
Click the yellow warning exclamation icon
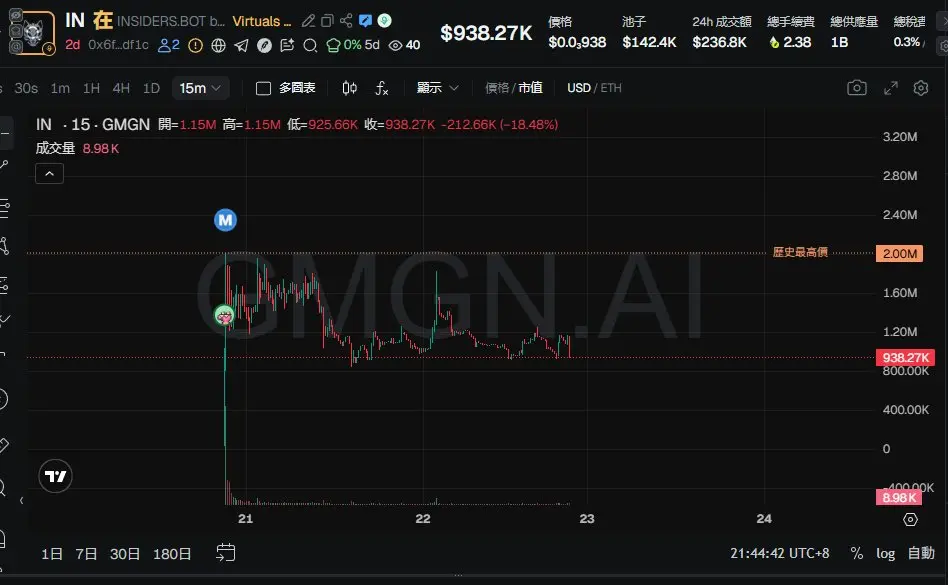pyautogui.click(x=195, y=45)
